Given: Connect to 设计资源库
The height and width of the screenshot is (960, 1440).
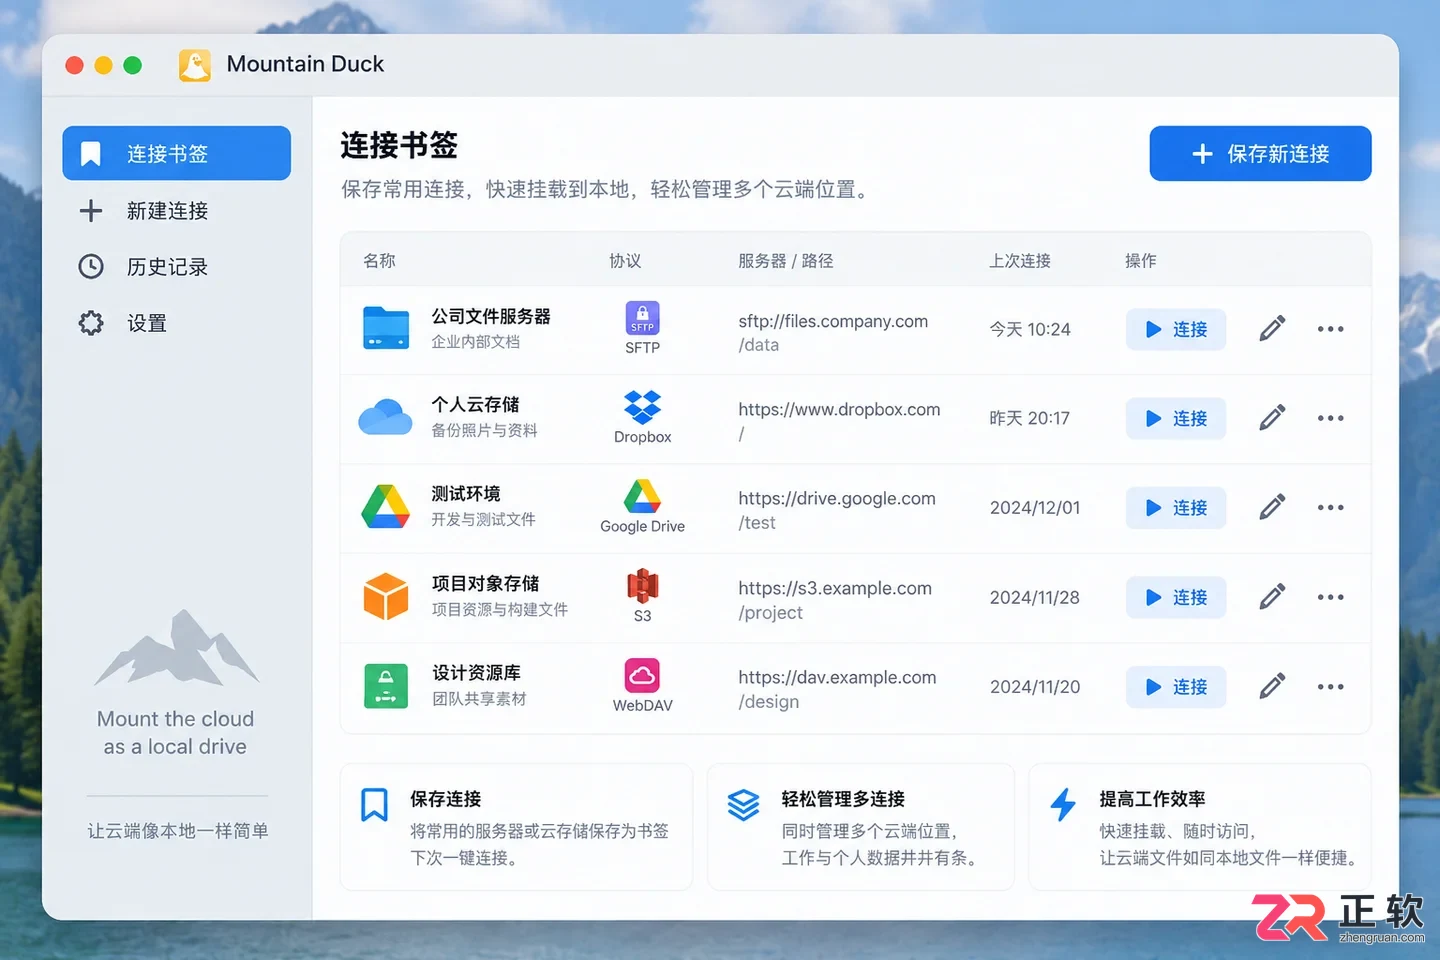Looking at the screenshot, I should coord(1176,687).
